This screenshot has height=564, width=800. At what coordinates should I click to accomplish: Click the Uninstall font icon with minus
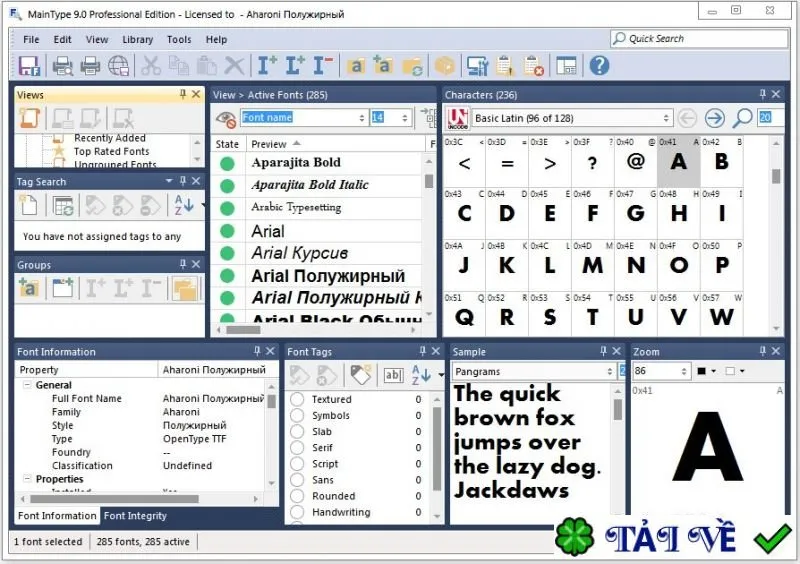[x=323, y=66]
